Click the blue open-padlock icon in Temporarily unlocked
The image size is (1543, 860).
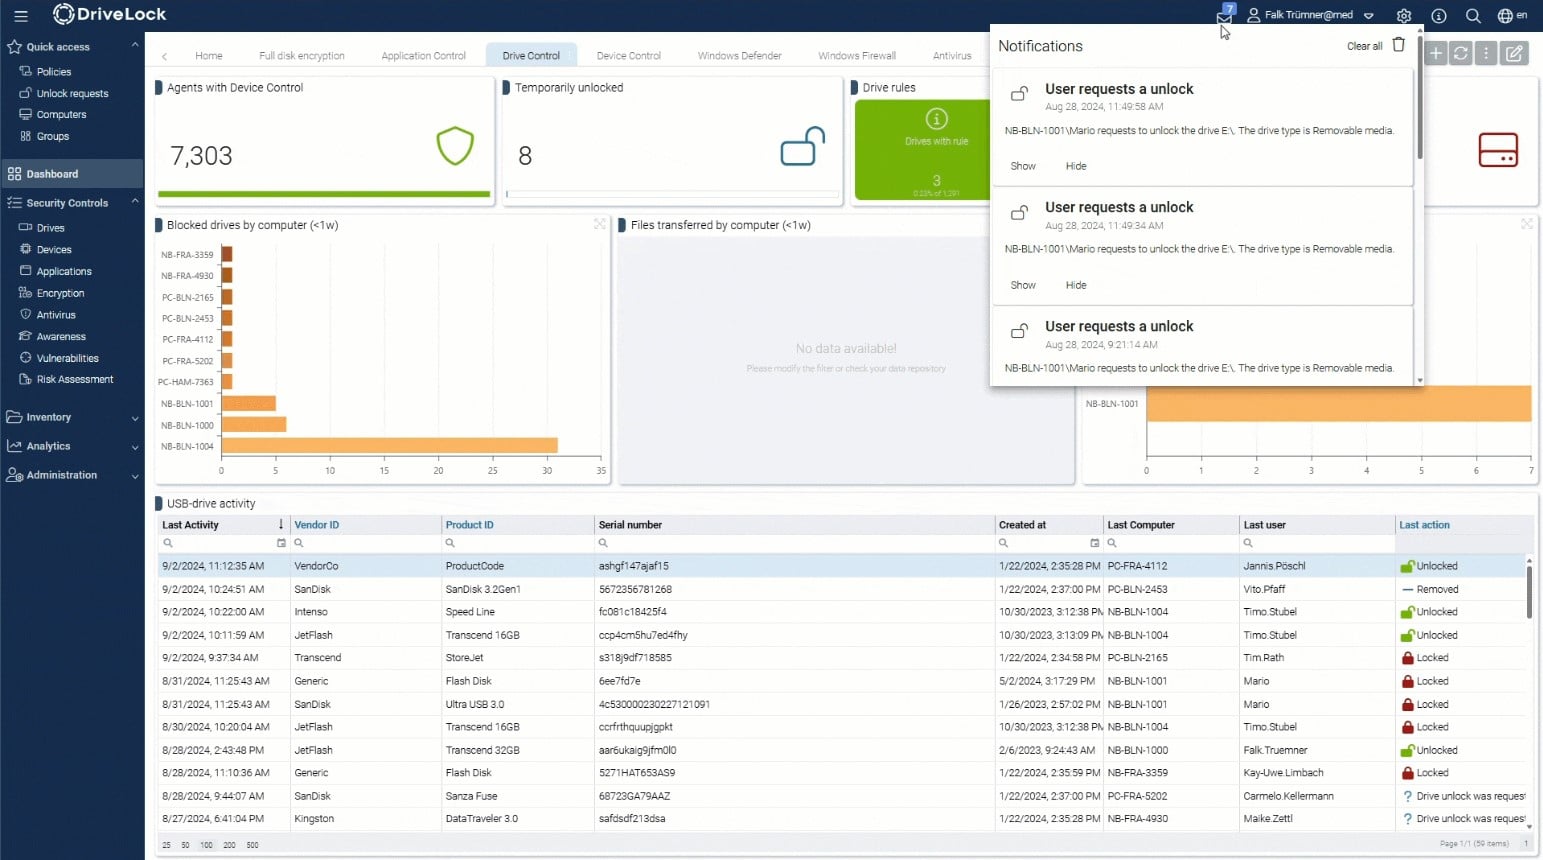[x=803, y=146]
